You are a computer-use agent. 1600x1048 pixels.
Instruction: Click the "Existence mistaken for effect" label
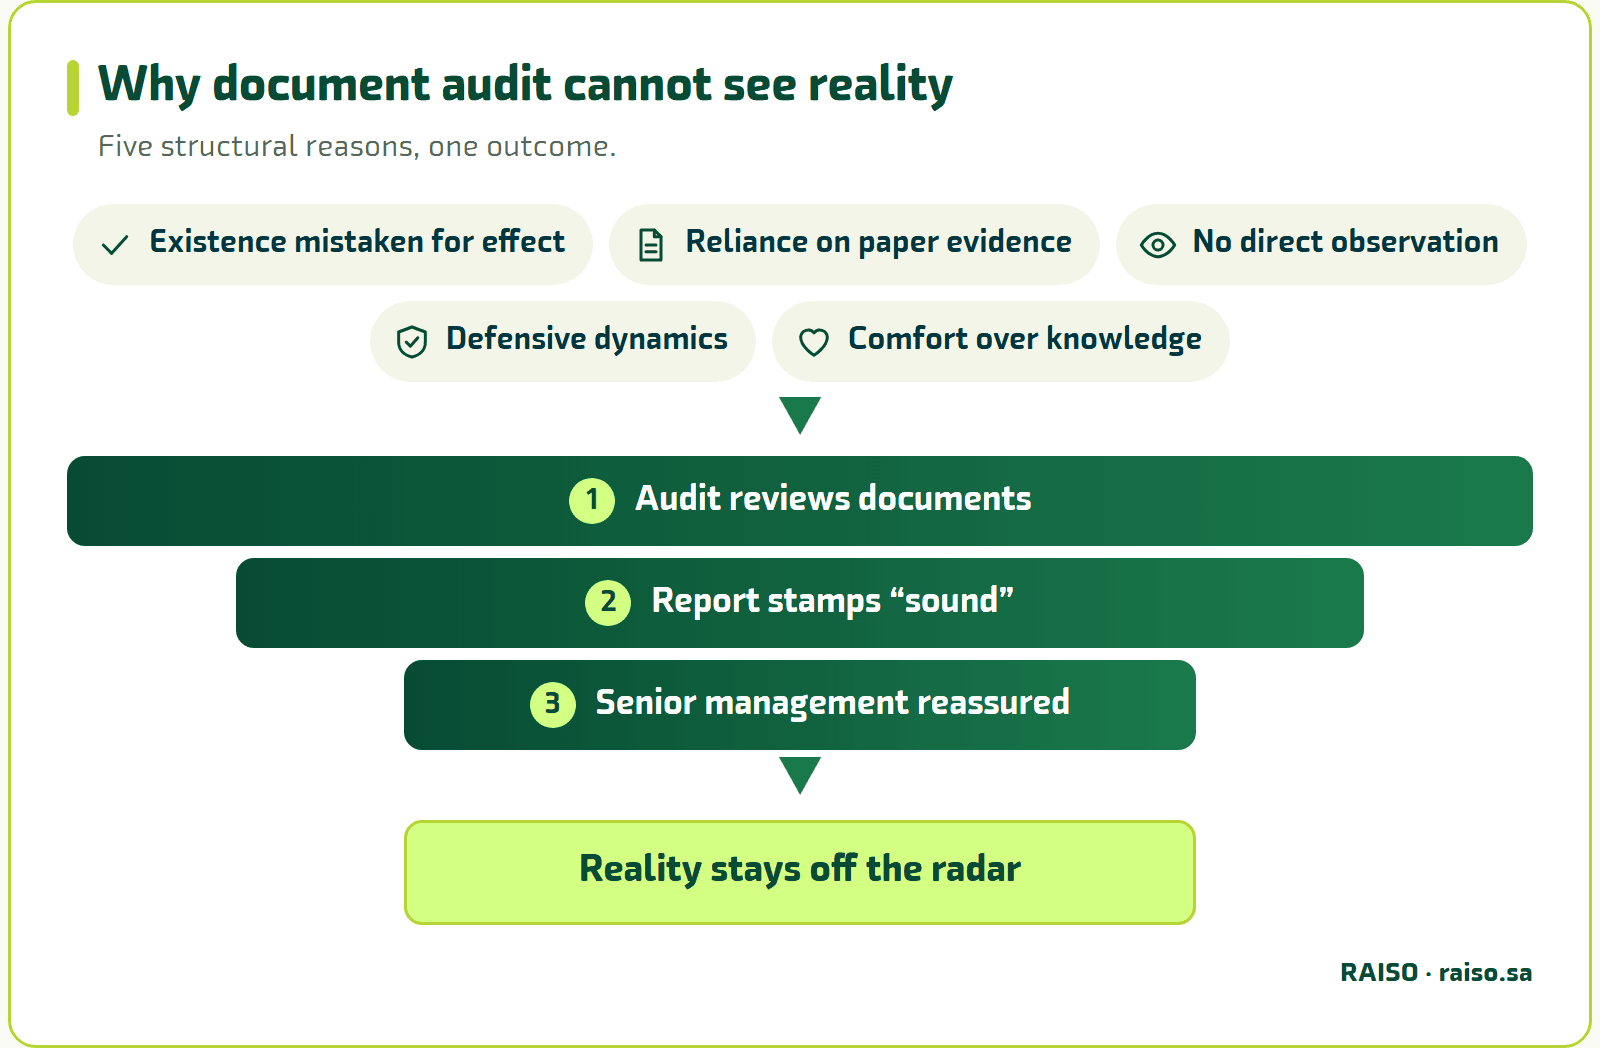point(357,242)
